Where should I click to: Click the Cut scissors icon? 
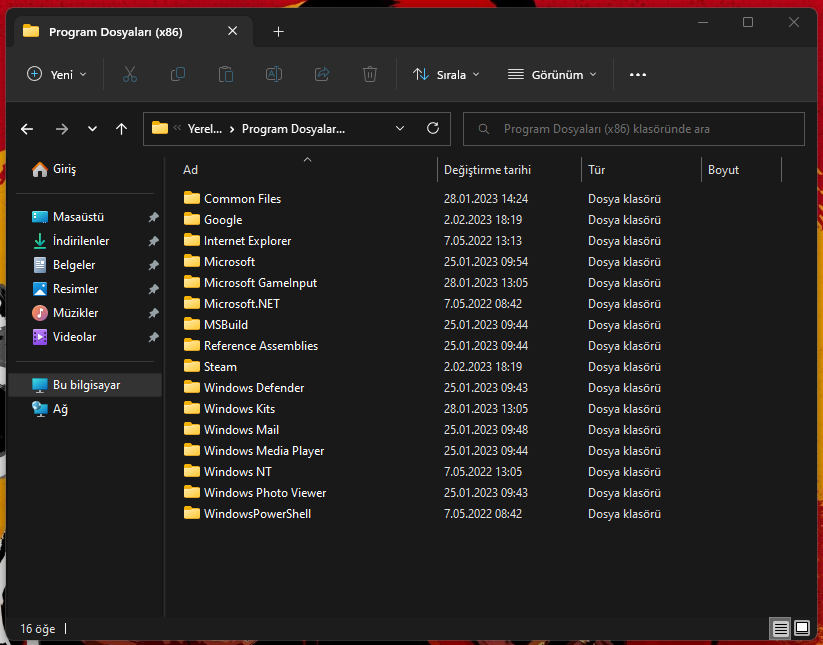[130, 75]
